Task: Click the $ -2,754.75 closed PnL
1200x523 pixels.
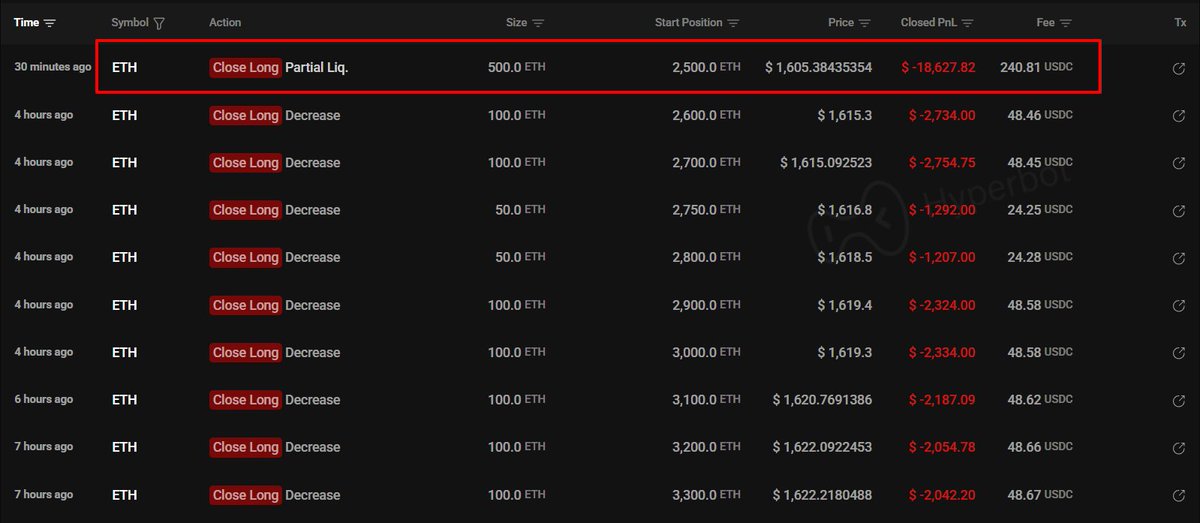Action: (942, 163)
